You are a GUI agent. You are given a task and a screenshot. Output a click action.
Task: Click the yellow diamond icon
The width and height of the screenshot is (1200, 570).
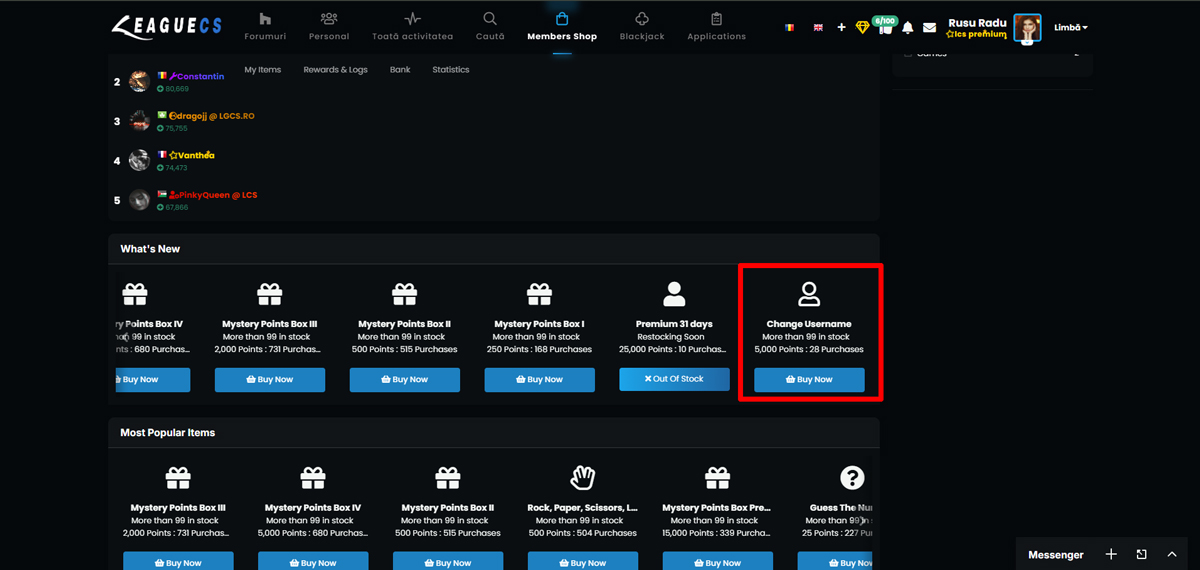click(863, 27)
